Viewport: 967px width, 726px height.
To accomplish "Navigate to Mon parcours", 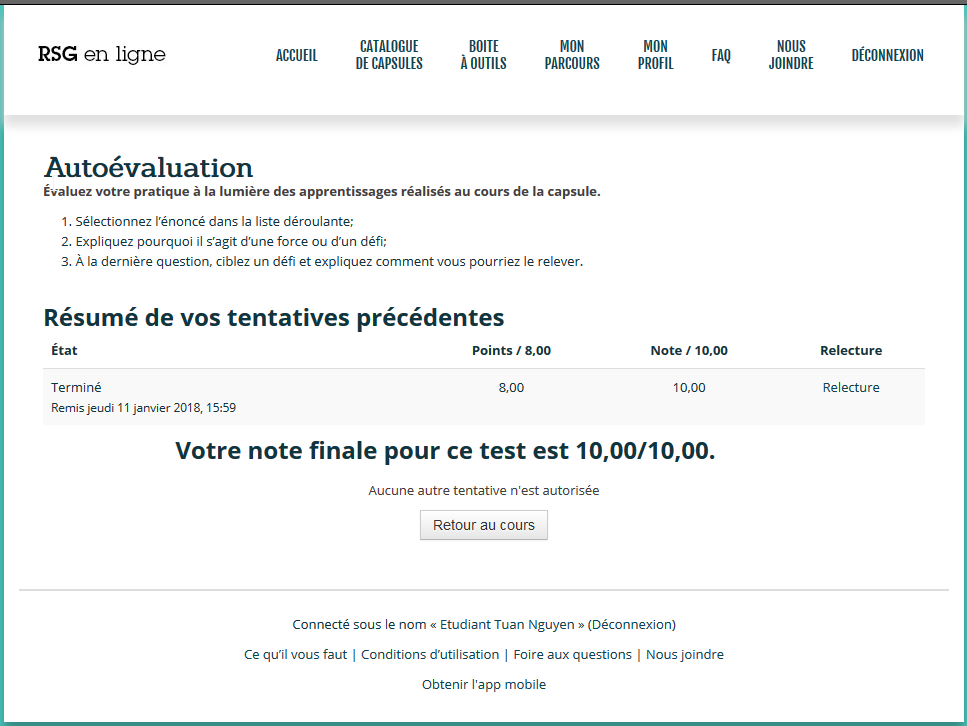I will coord(572,55).
